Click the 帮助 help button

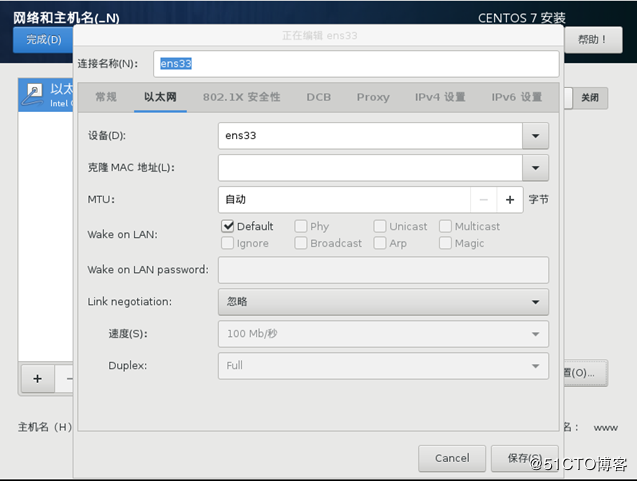(x=593, y=39)
